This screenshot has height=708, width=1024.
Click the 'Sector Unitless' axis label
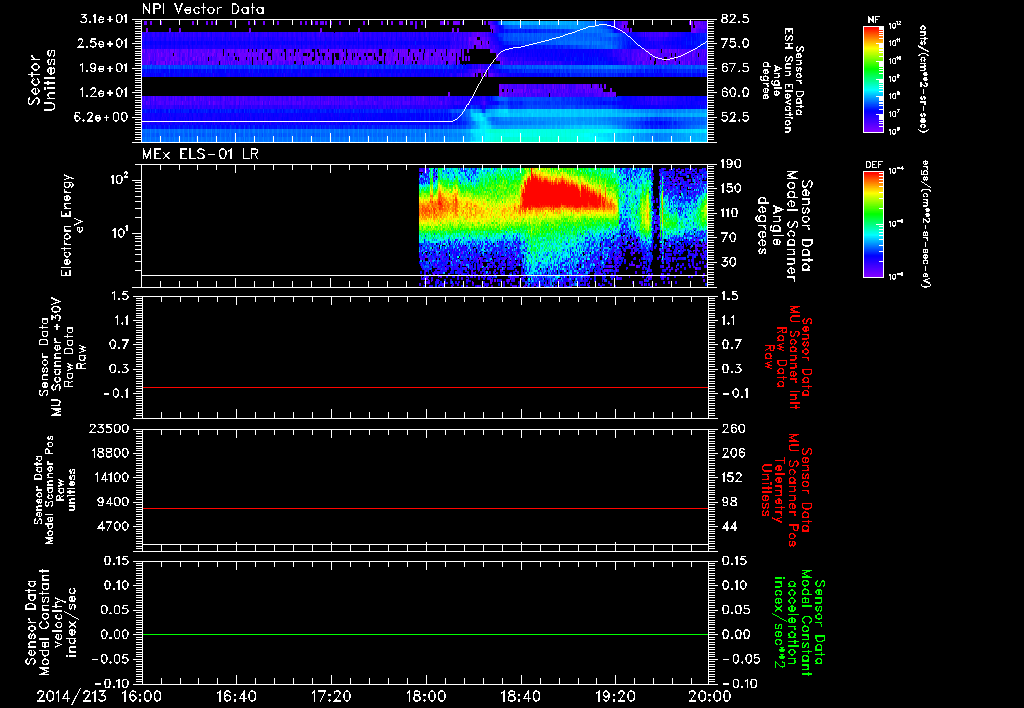pyautogui.click(x=42, y=80)
